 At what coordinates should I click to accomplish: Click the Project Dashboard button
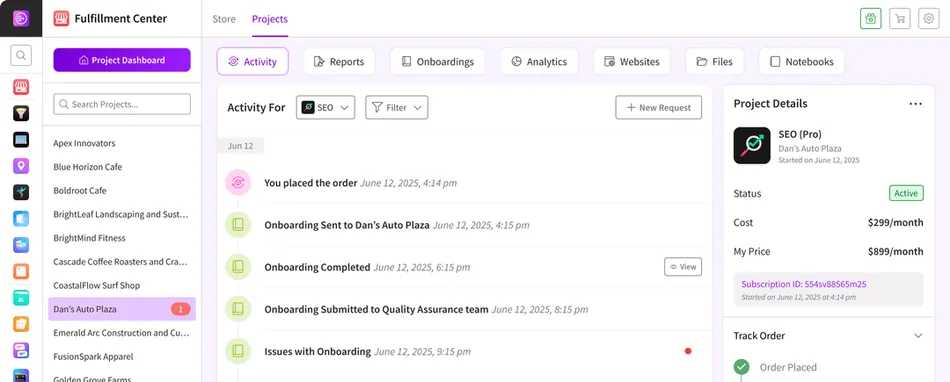point(122,60)
